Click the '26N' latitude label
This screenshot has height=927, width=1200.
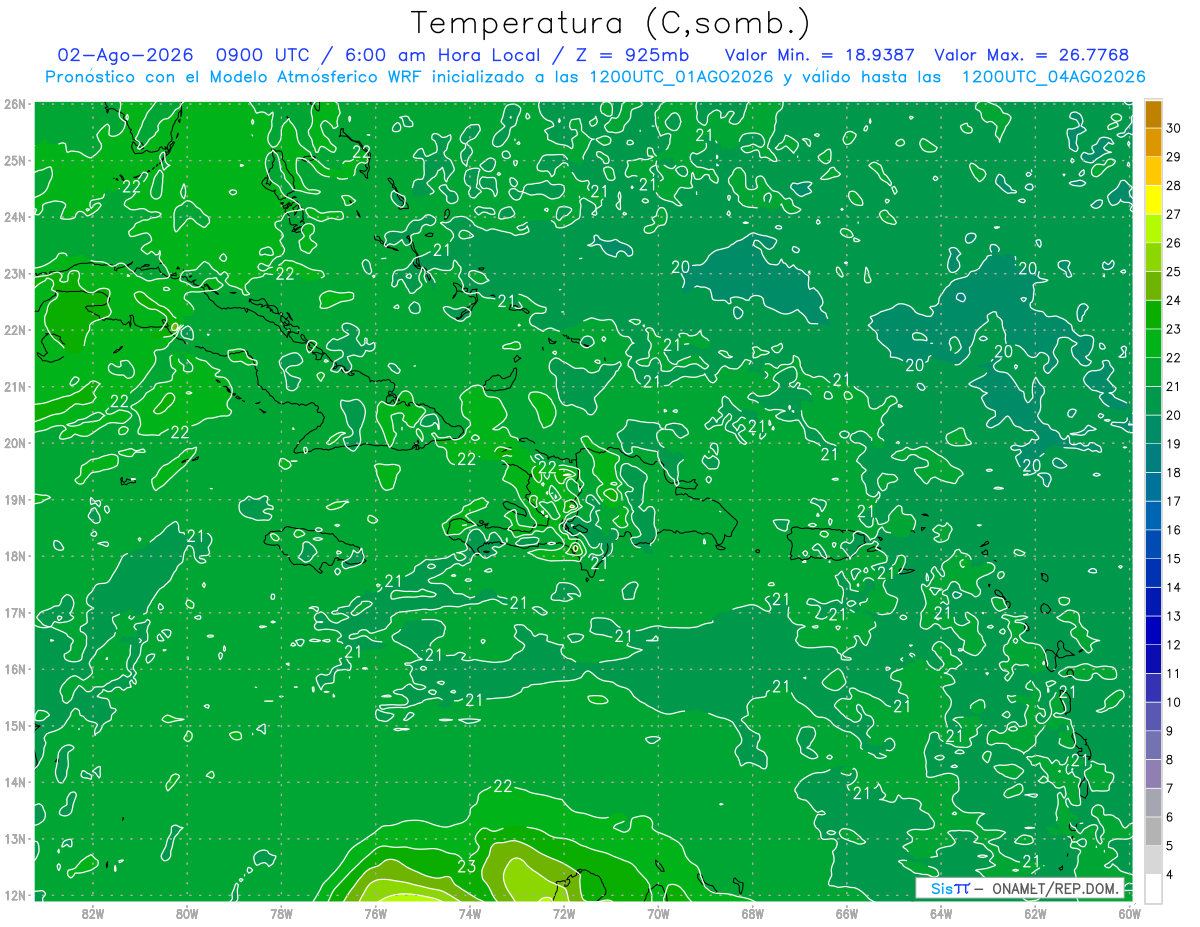click(15, 104)
